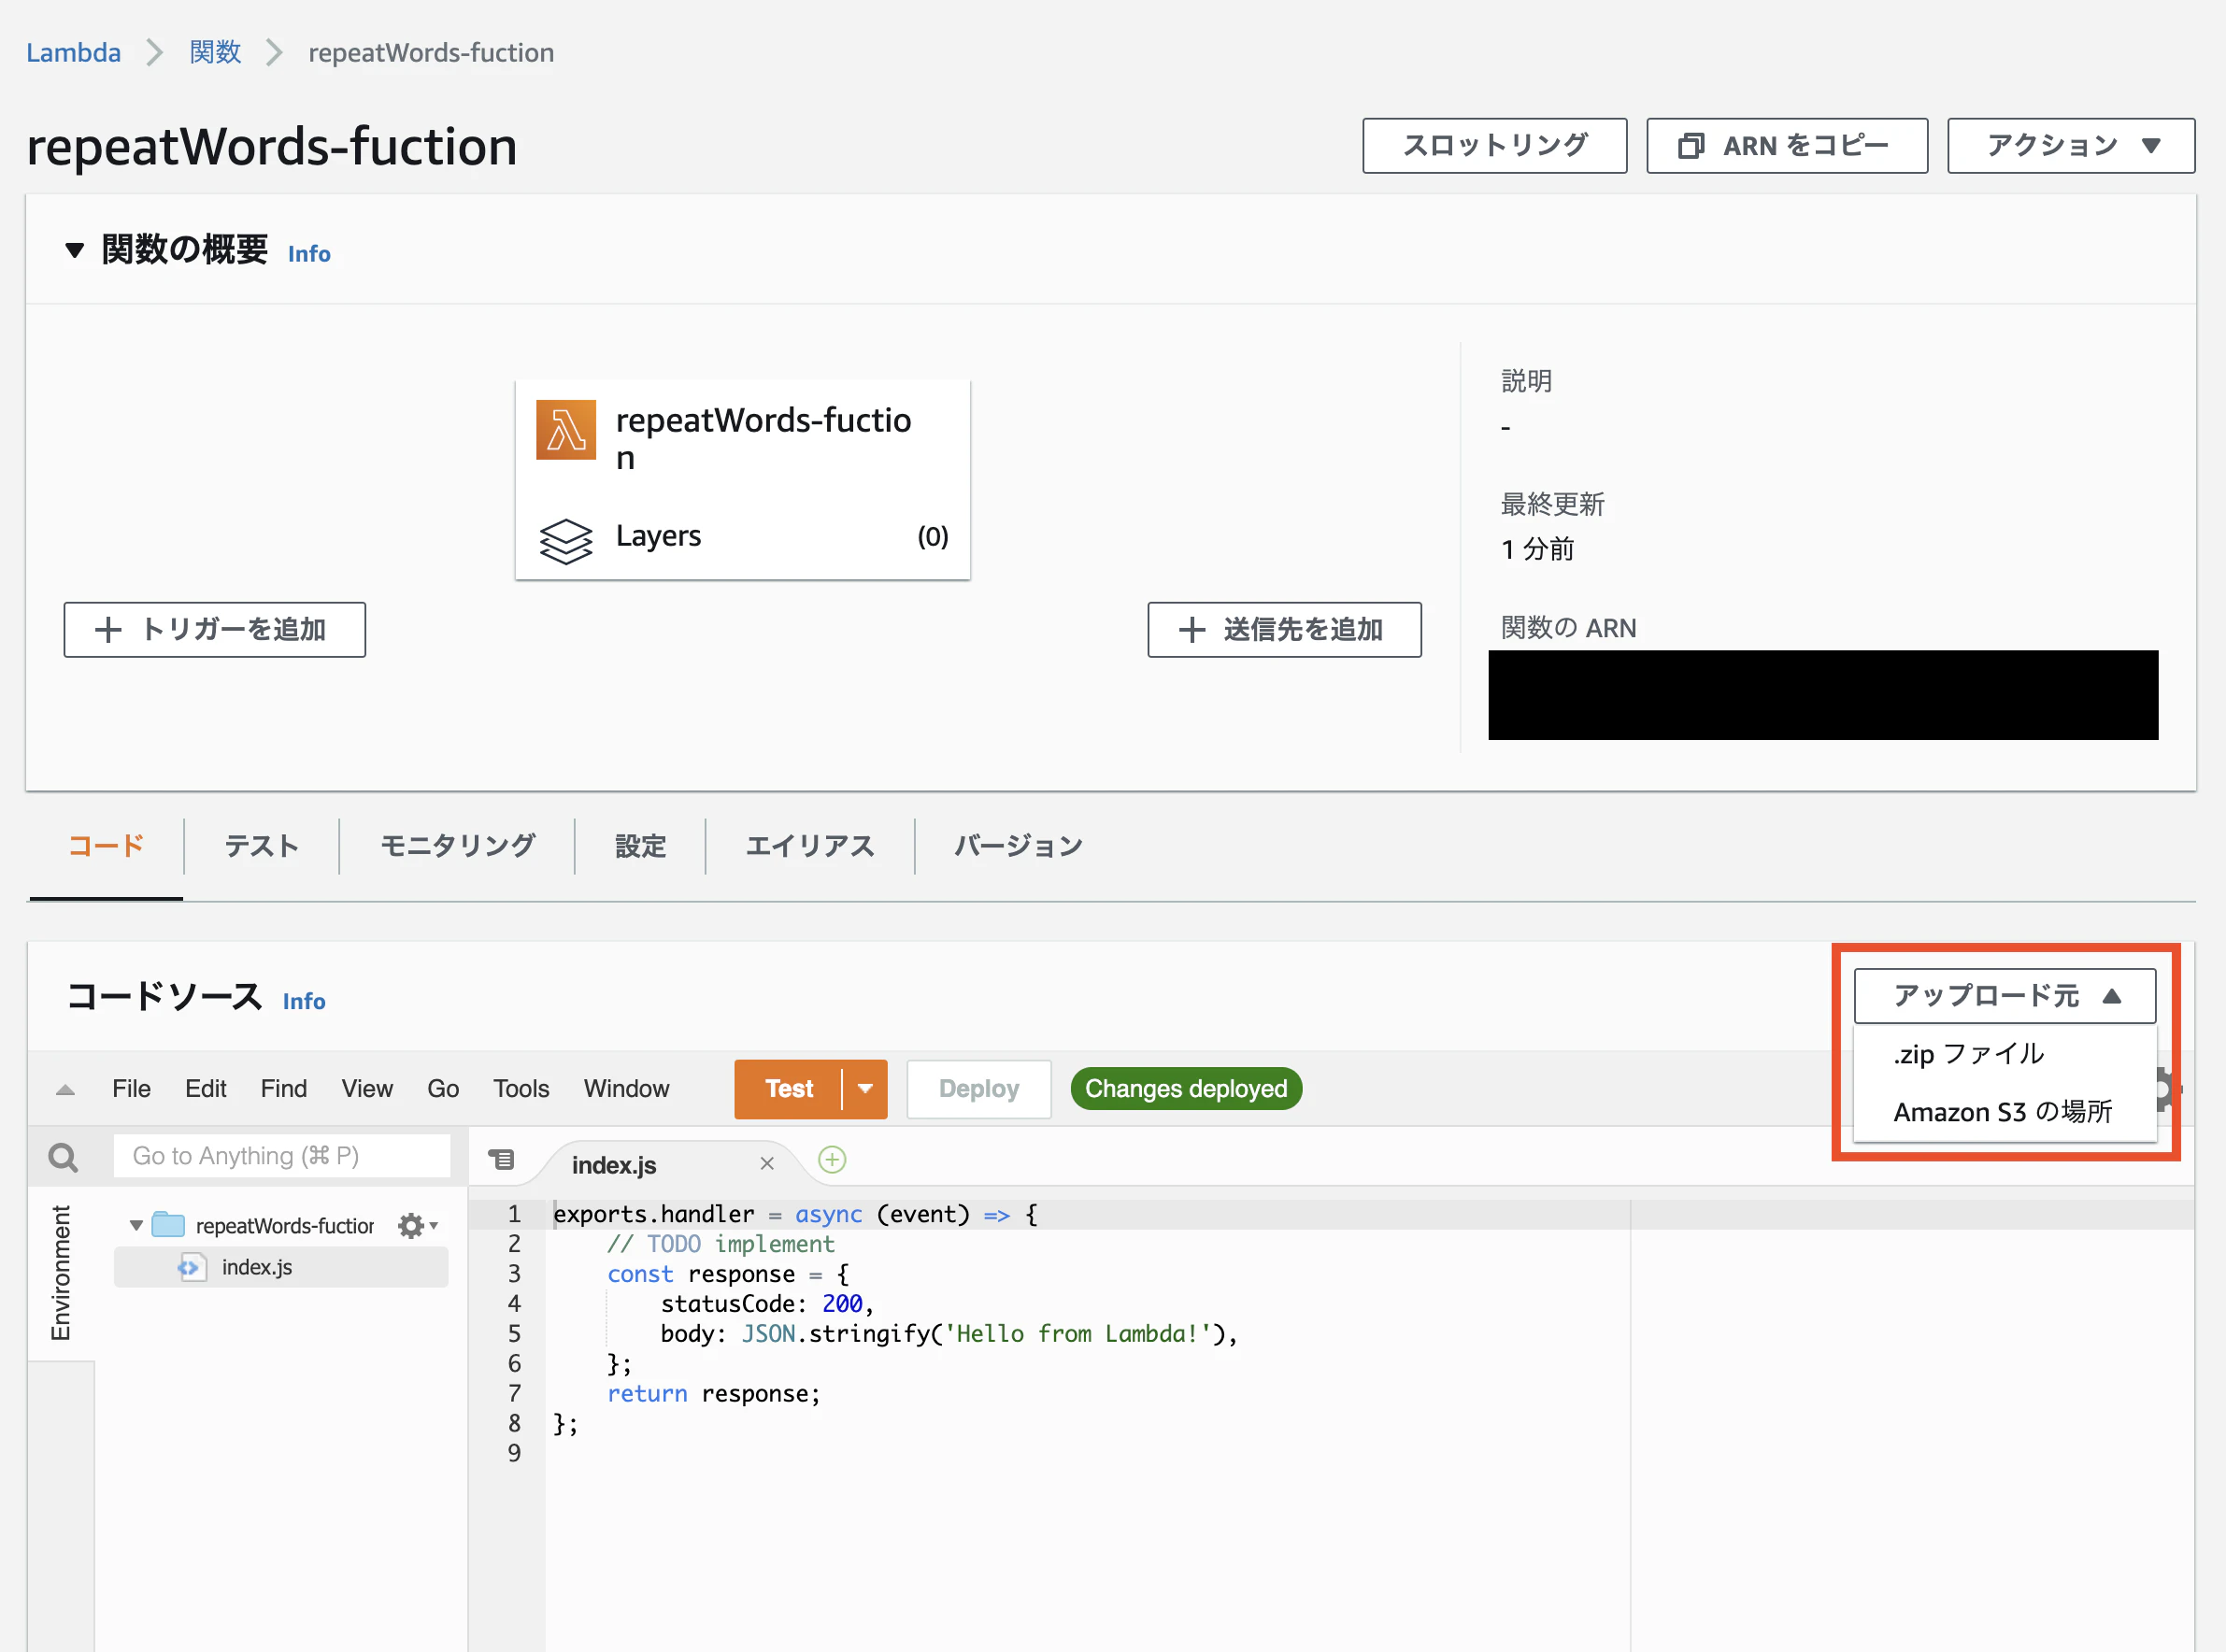Collapse the repeatWords-fuction folder tree
This screenshot has height=1652, width=2226.
136,1226
